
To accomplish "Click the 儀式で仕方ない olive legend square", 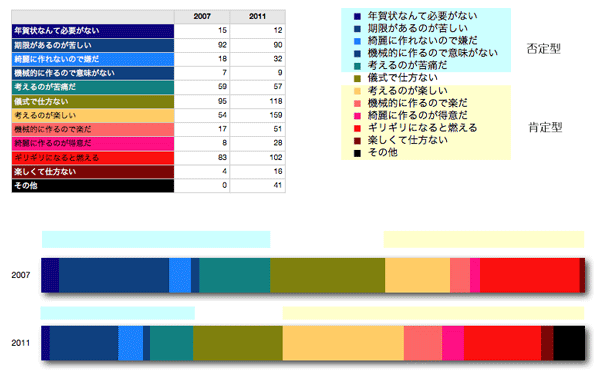I will pyautogui.click(x=357, y=78).
